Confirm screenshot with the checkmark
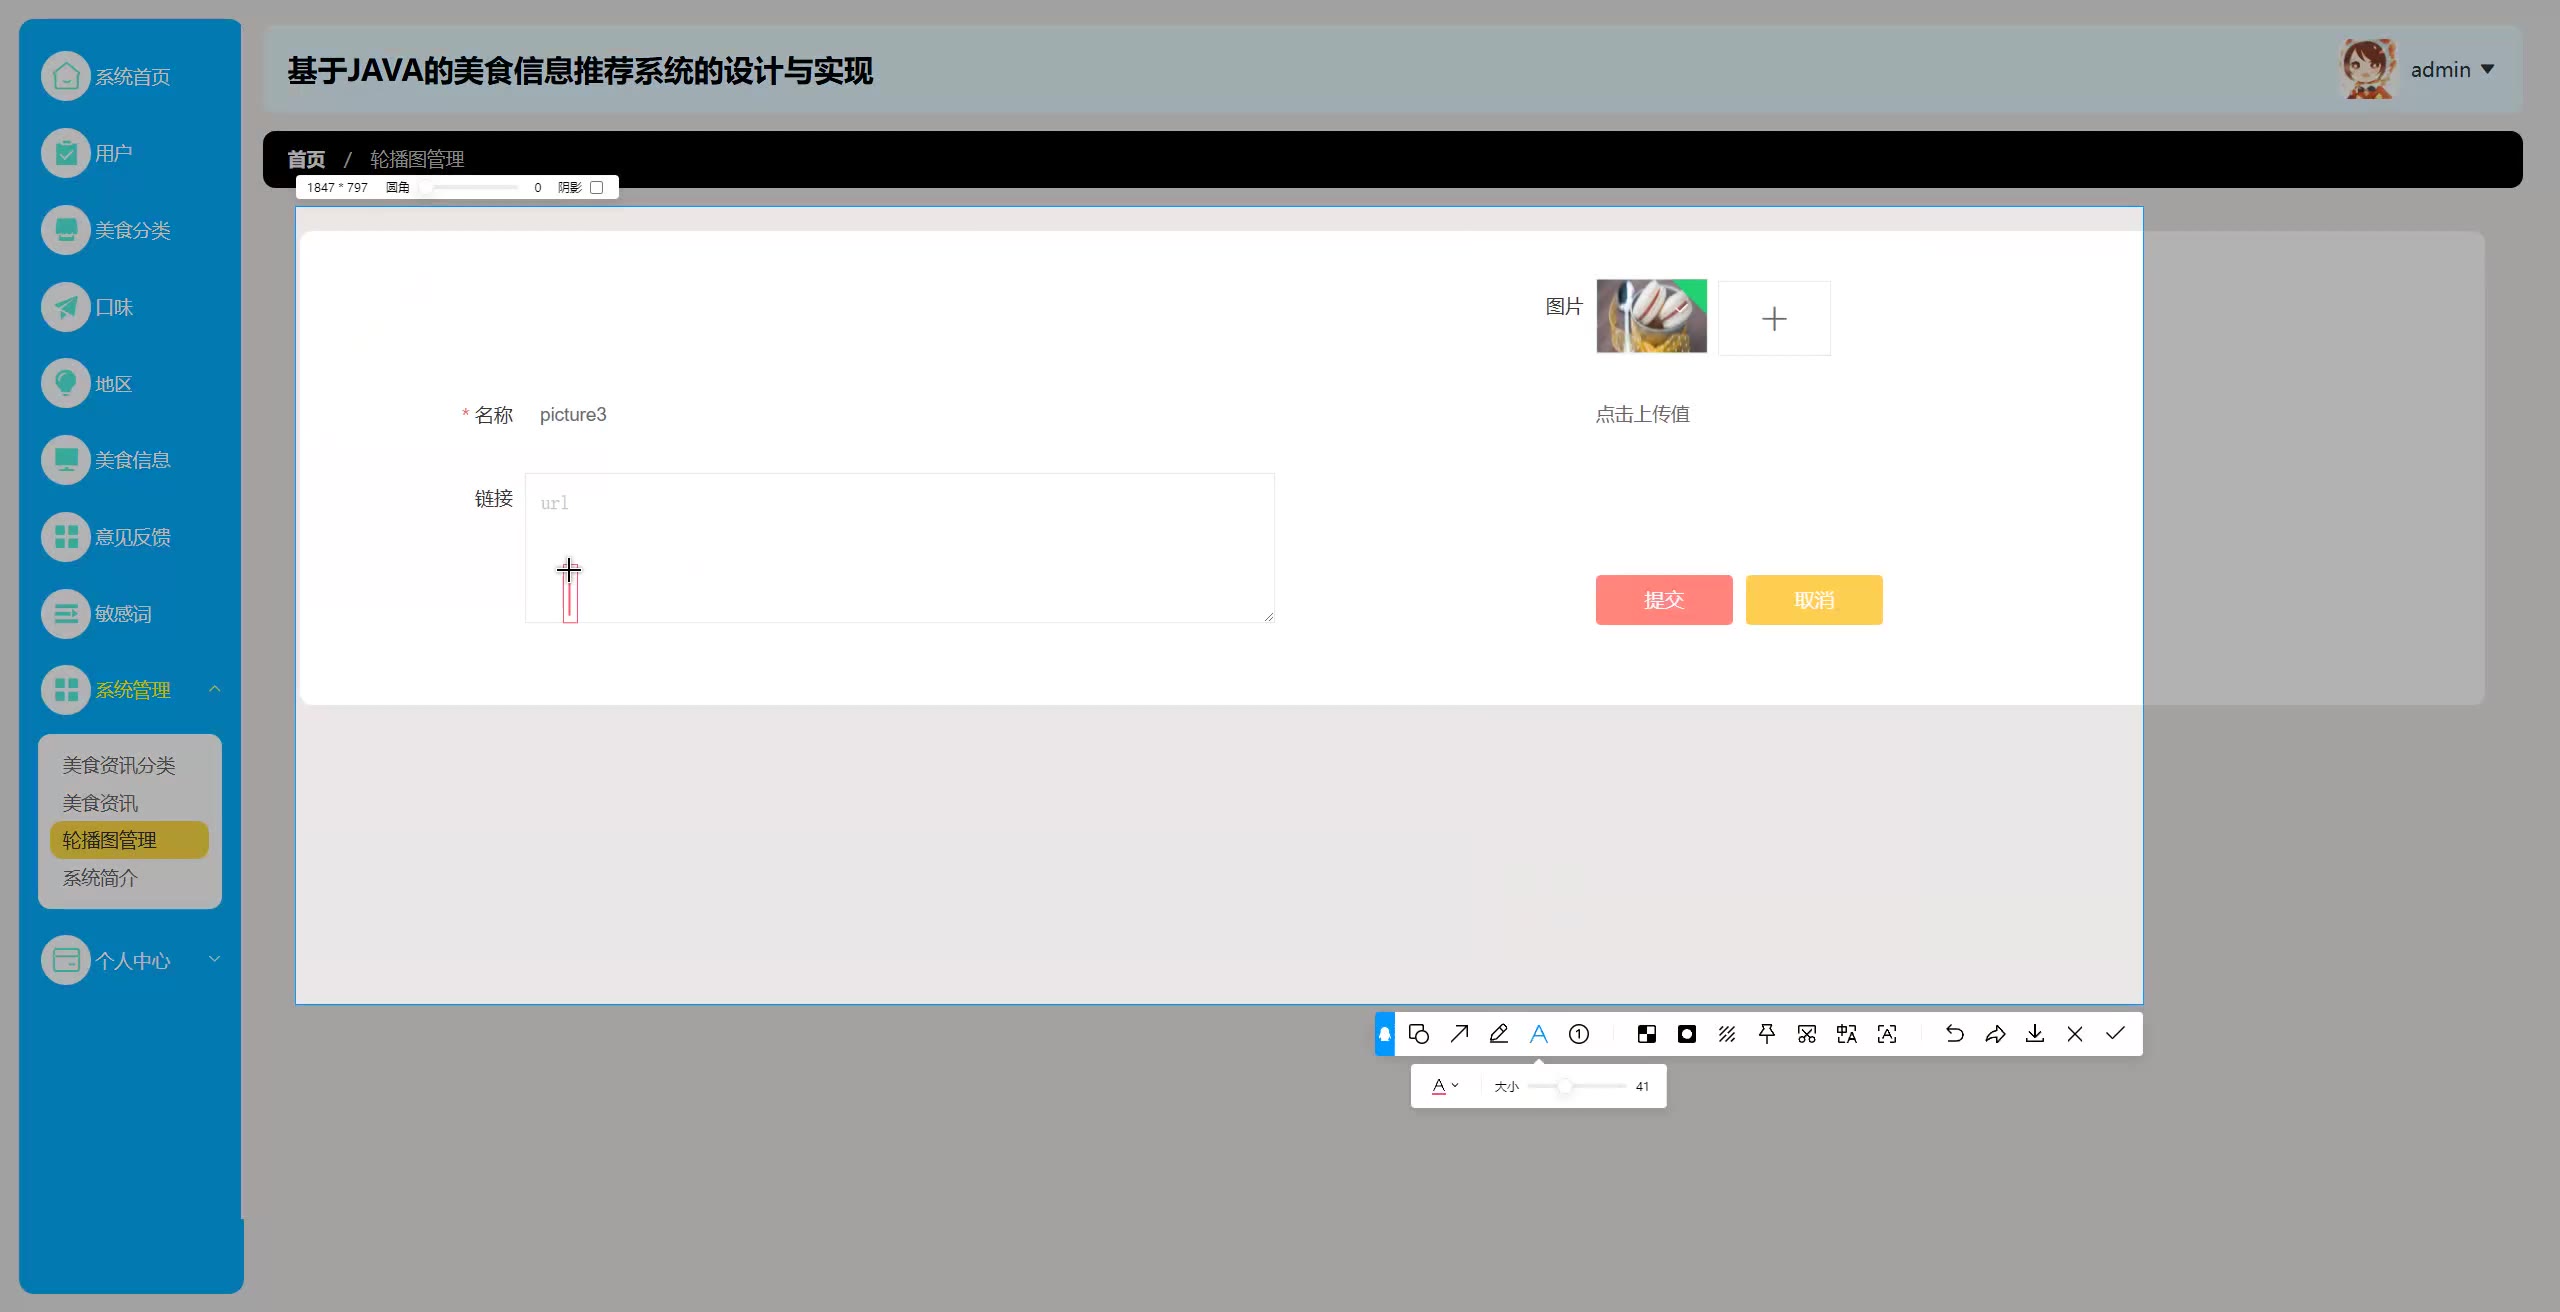 coord(2115,1034)
